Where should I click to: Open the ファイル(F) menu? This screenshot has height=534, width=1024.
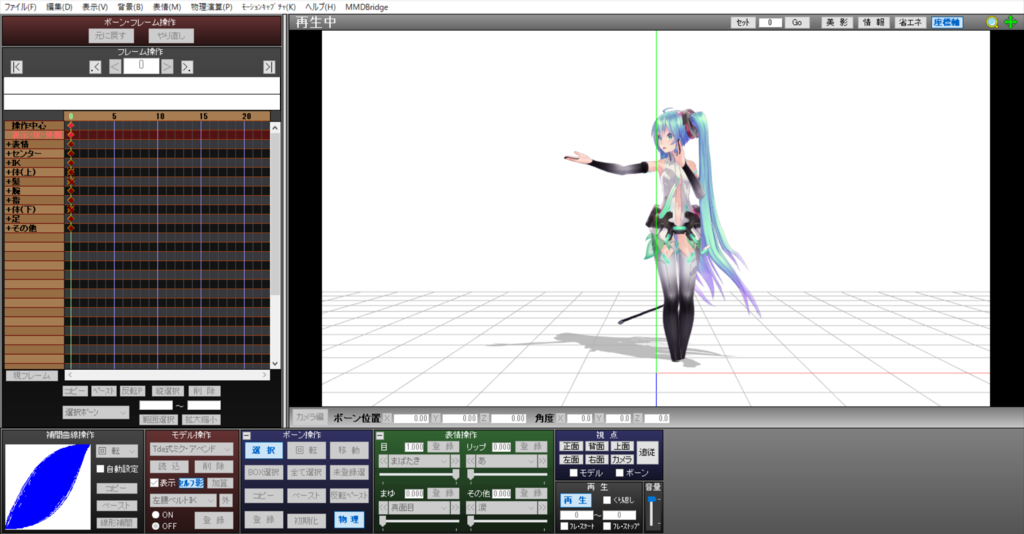21,7
